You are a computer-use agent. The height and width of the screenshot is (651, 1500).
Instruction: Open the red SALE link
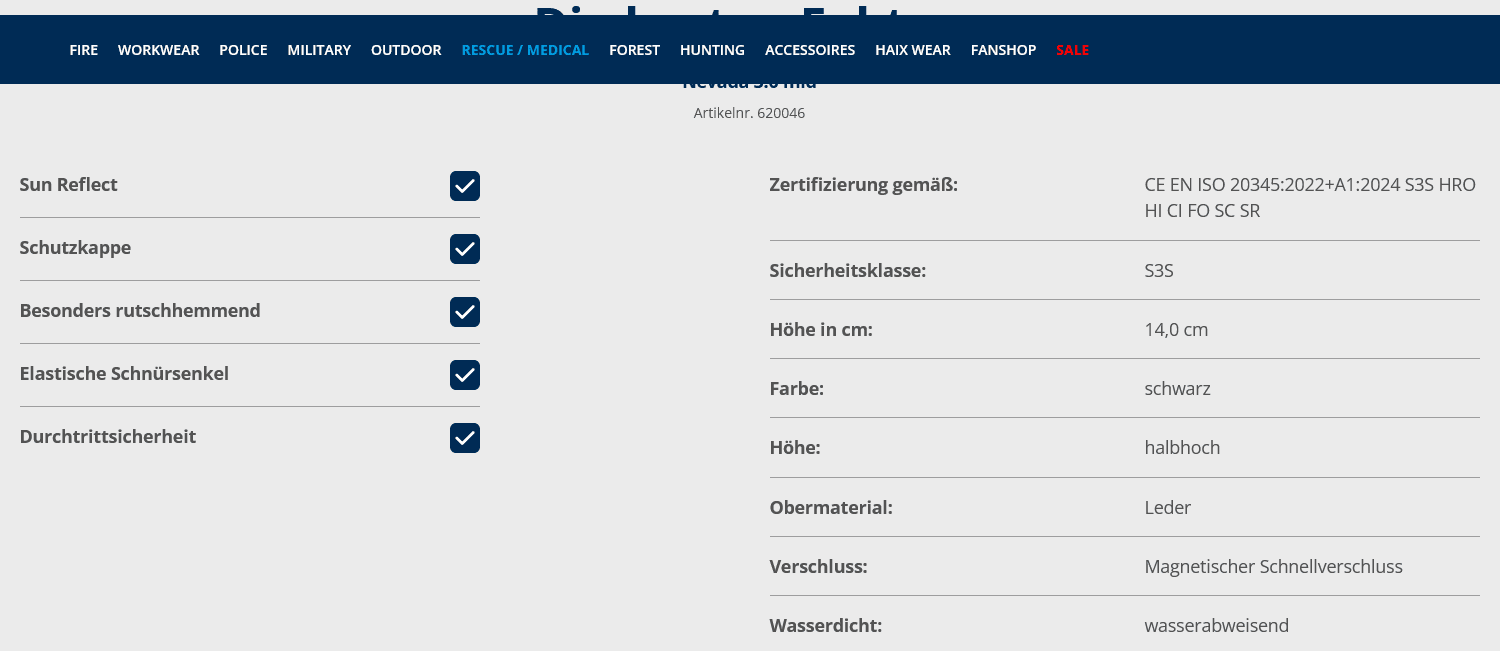pyautogui.click(x=1072, y=50)
